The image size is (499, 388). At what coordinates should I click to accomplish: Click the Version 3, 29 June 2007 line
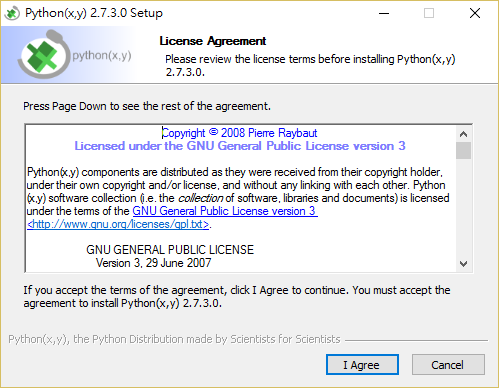point(154,263)
